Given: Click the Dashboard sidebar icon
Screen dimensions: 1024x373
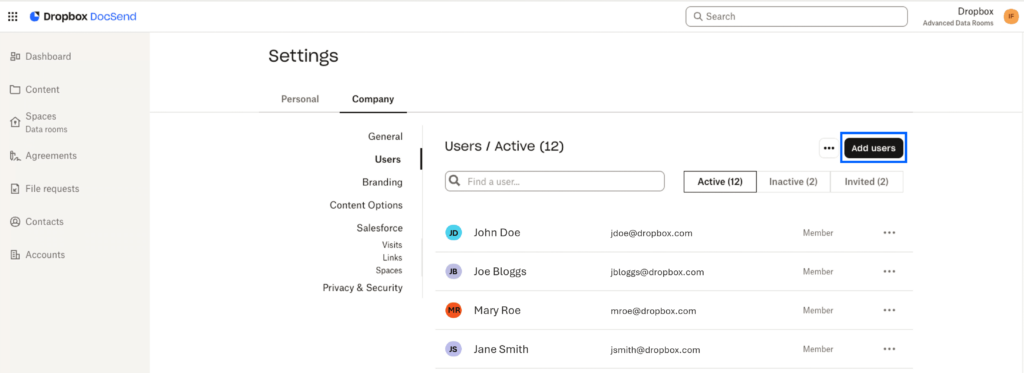Looking at the screenshot, I should pos(15,57).
